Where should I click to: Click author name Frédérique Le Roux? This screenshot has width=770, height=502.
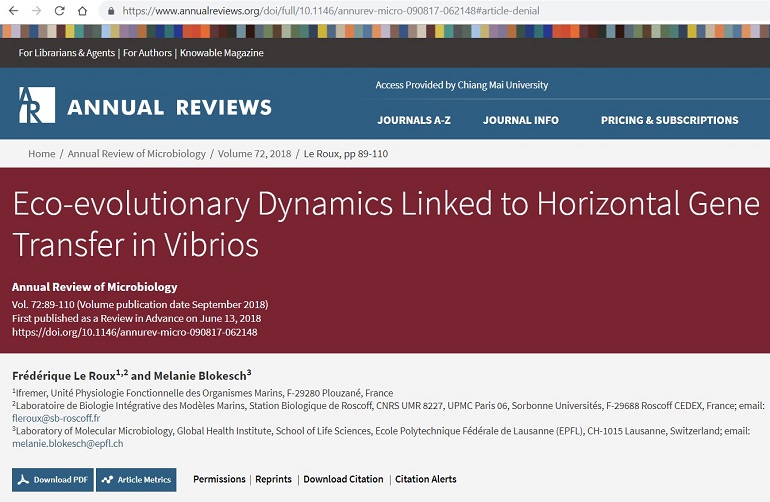[x=64, y=376]
